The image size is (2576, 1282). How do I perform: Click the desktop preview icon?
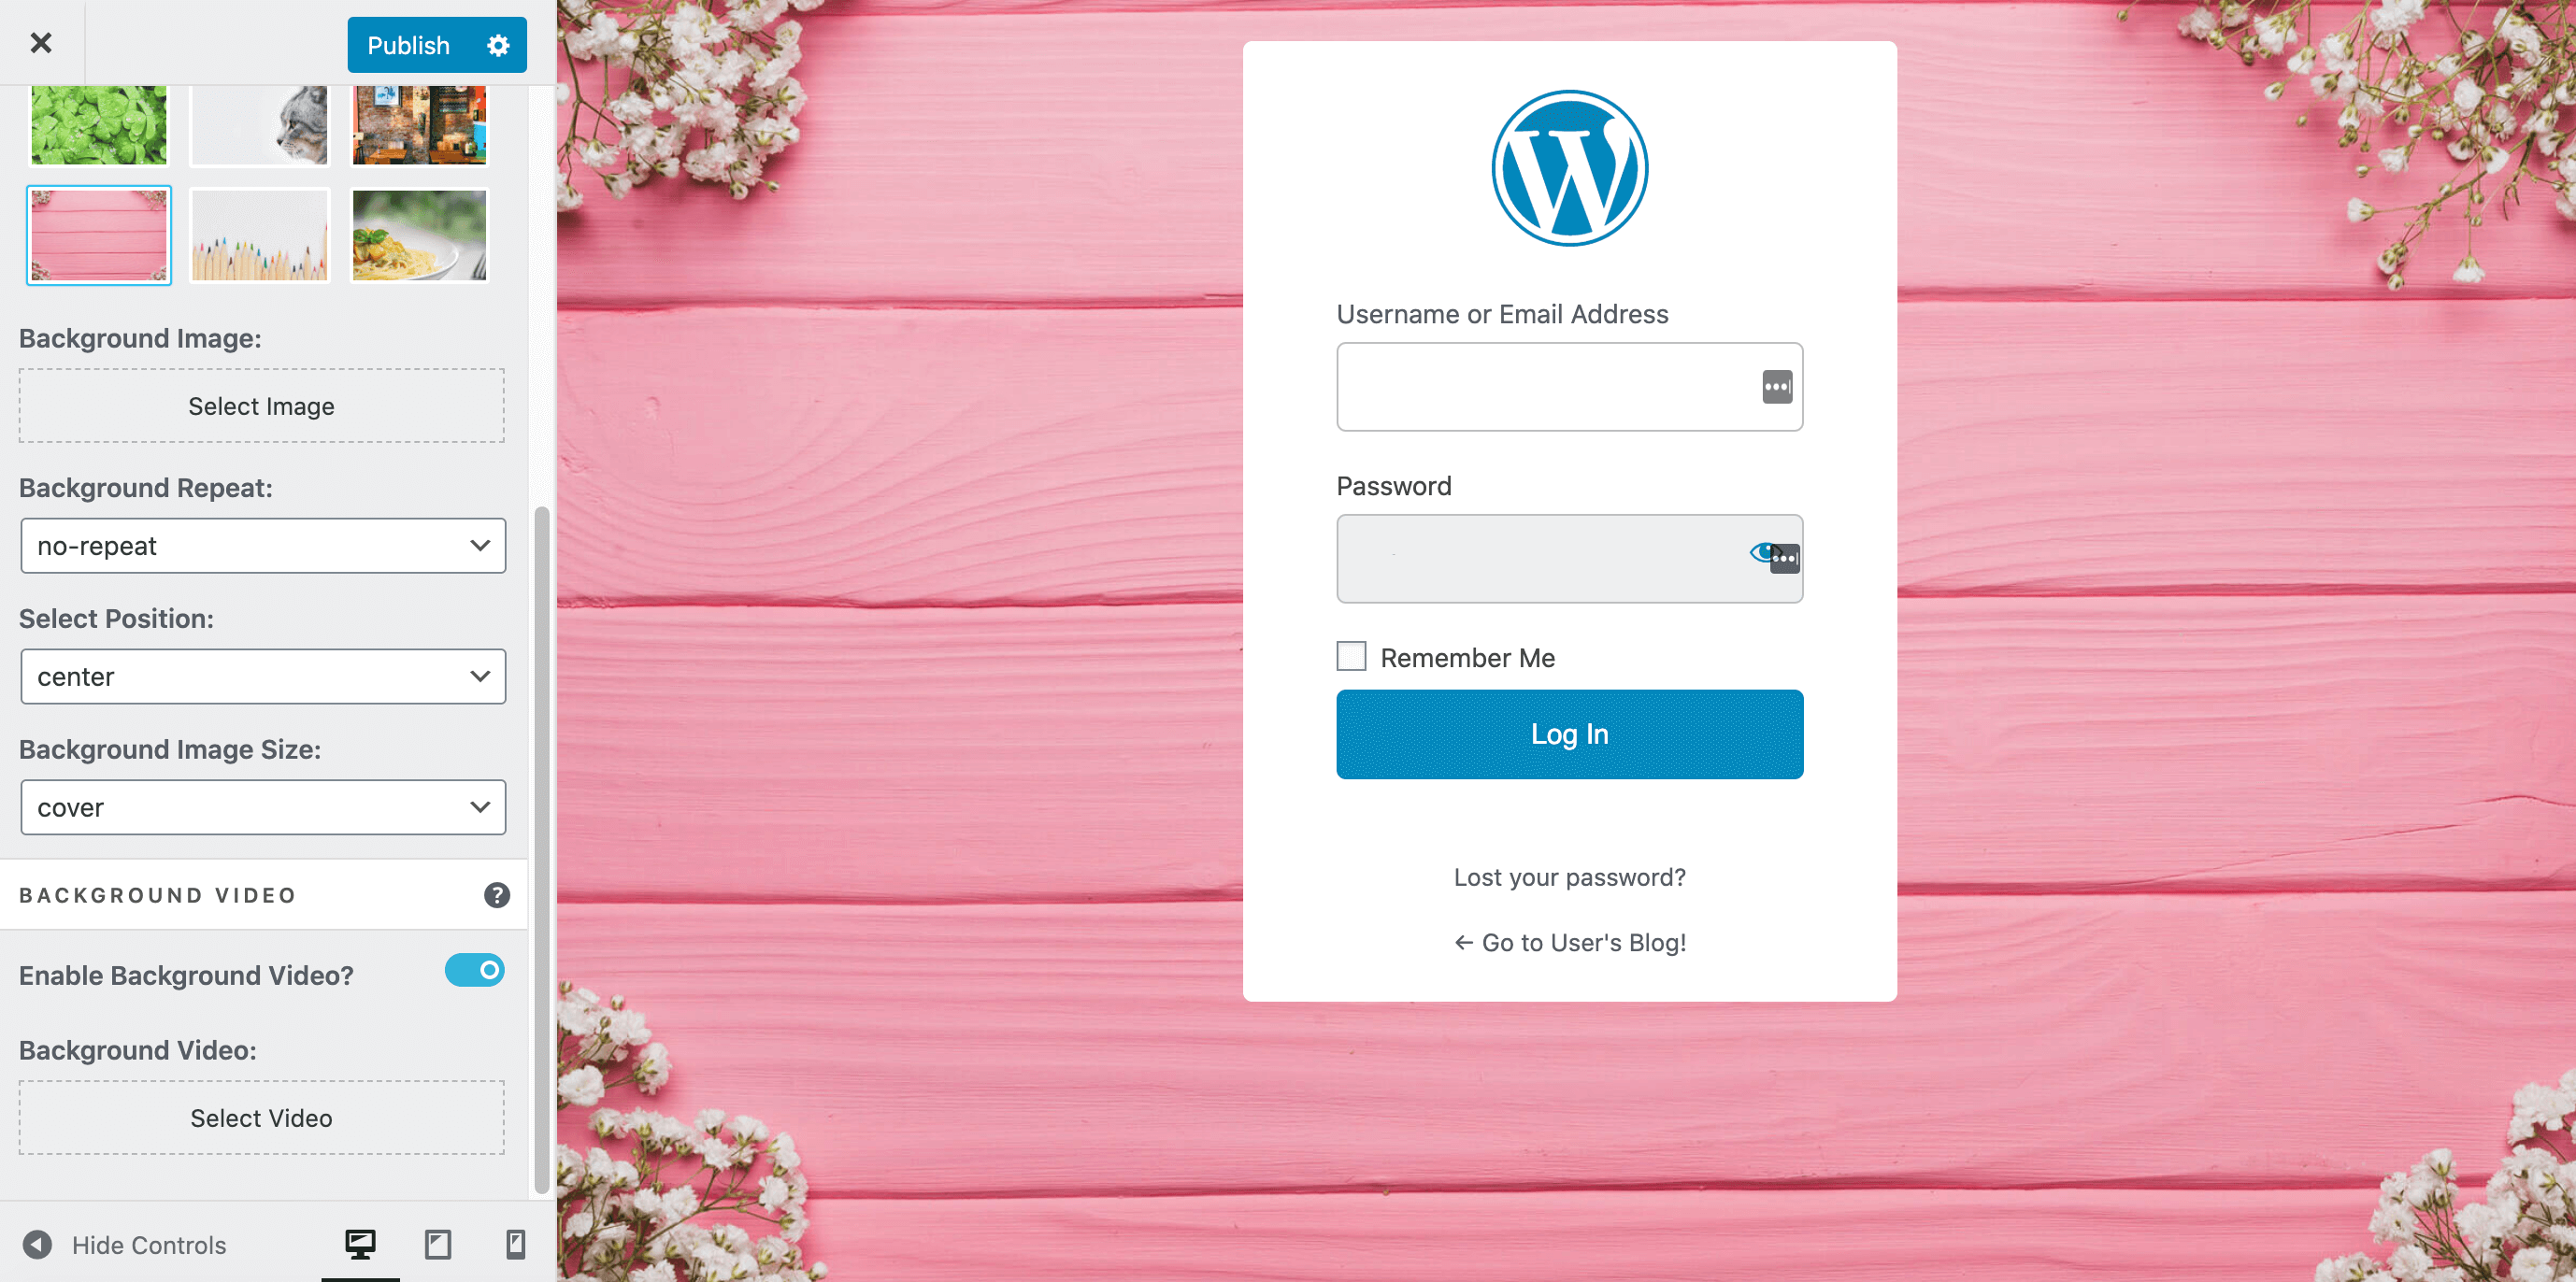362,1245
